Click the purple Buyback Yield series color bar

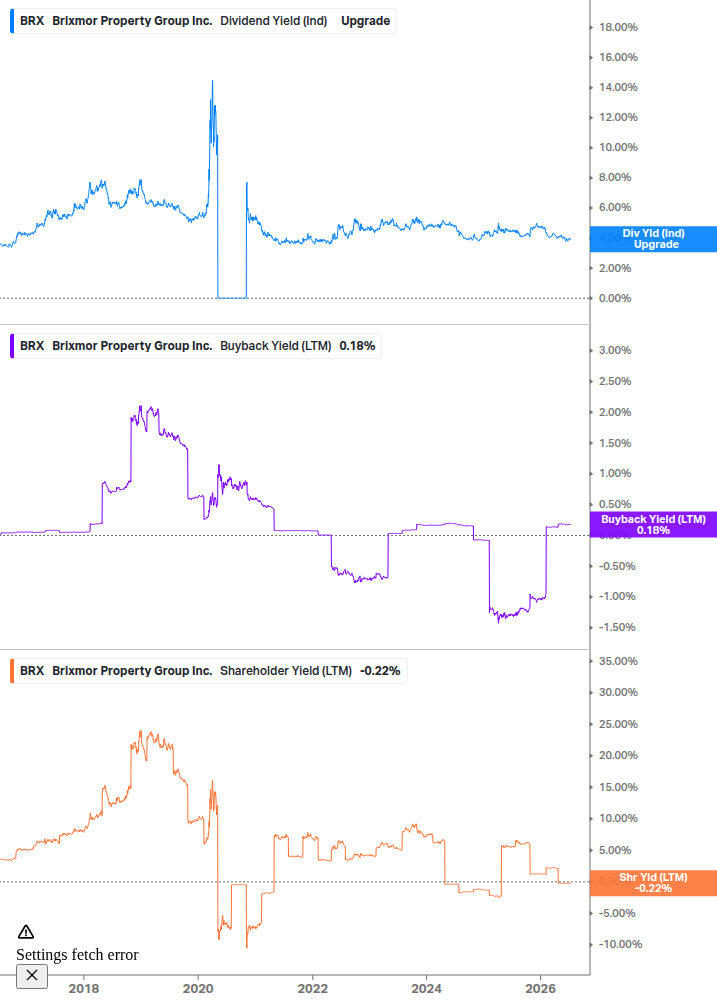[x=12, y=346]
